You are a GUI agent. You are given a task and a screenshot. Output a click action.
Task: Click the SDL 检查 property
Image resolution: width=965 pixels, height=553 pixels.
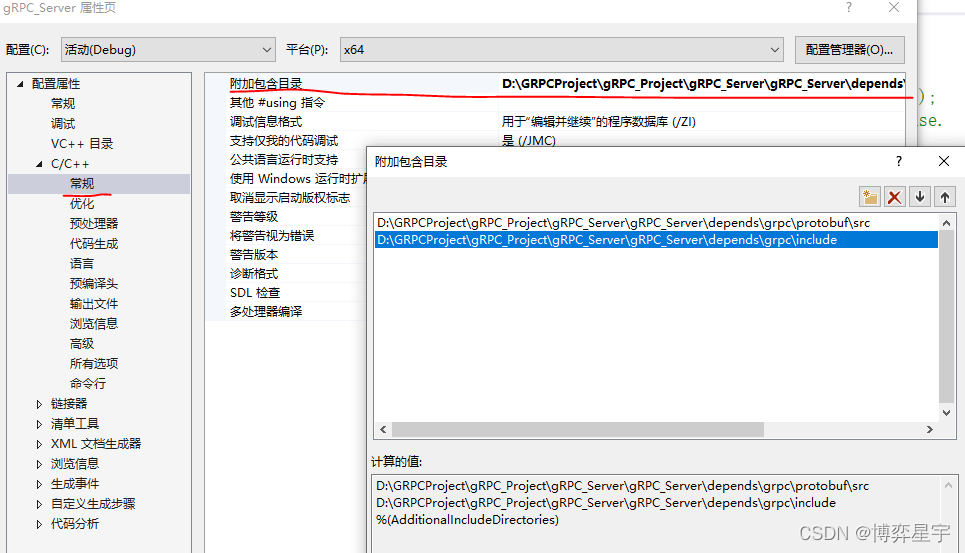[x=255, y=293]
